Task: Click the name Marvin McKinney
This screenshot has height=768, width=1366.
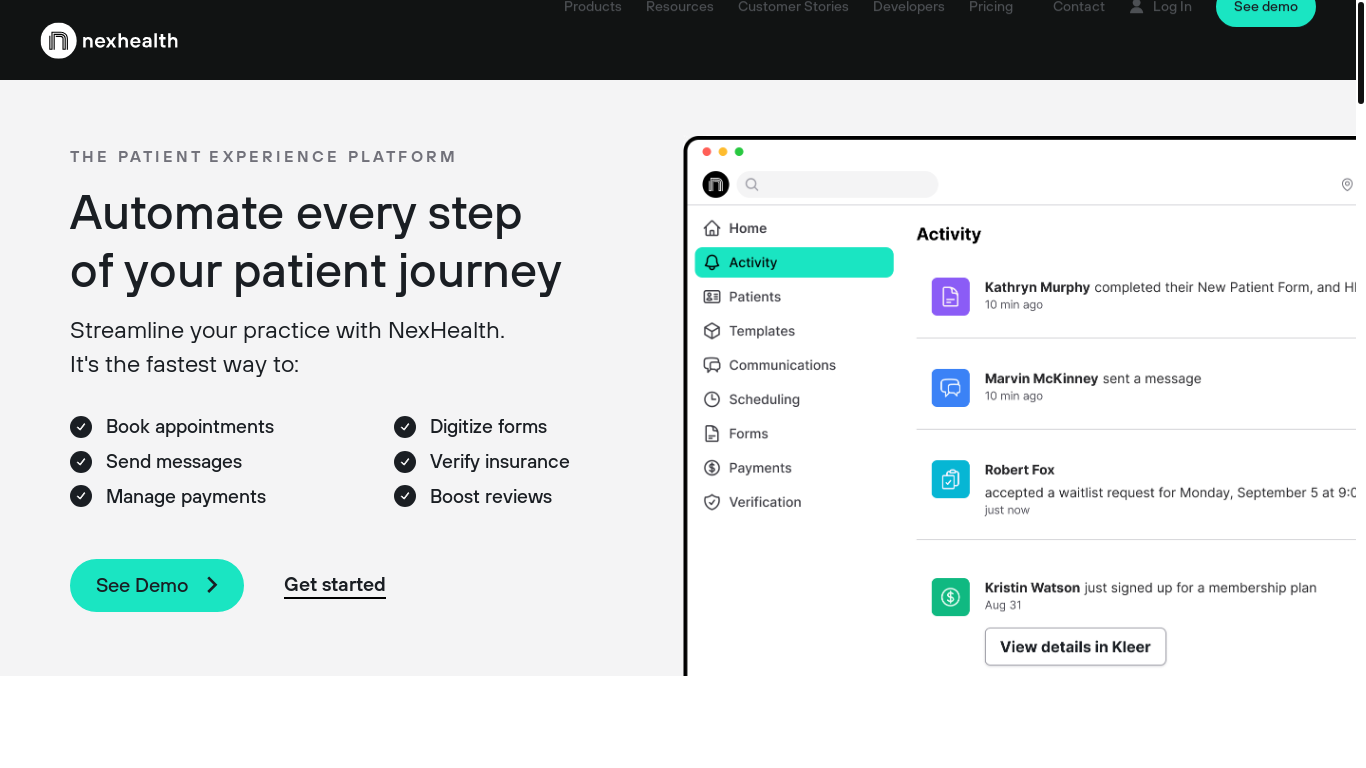Action: pyautogui.click(x=1041, y=379)
